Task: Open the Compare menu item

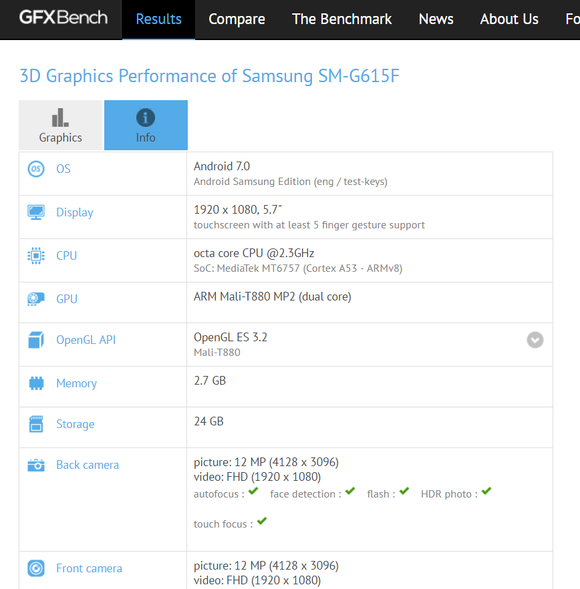Action: 237,19
